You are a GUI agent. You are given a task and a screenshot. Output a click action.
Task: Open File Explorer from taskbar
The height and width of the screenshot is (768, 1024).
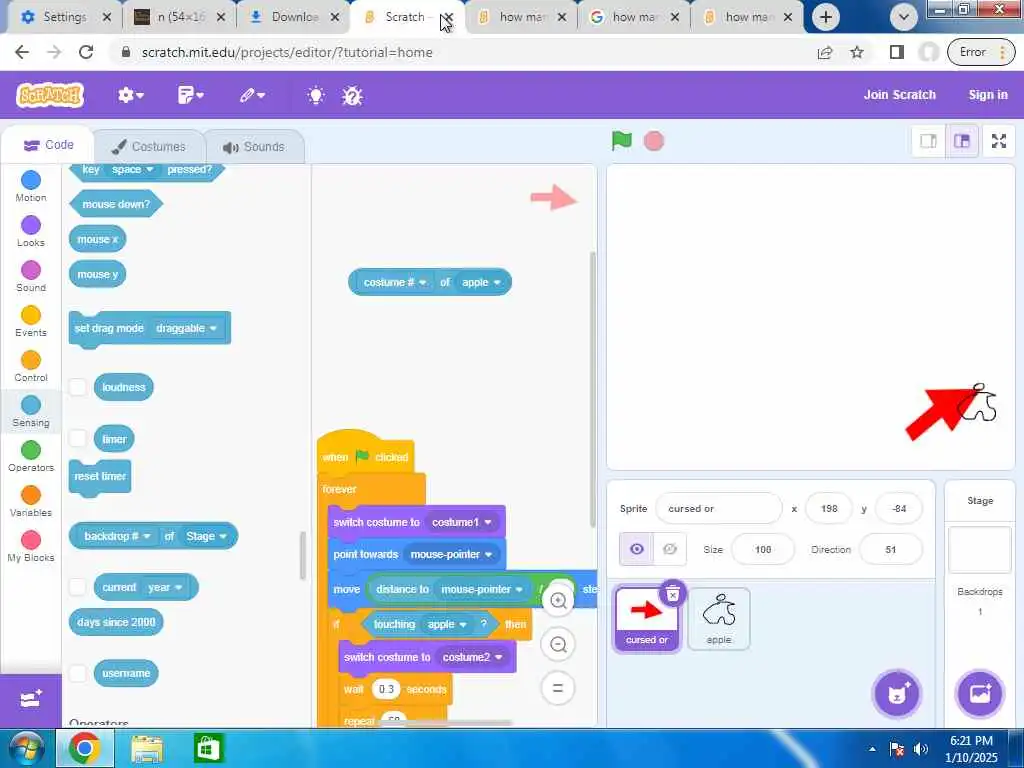(147, 748)
